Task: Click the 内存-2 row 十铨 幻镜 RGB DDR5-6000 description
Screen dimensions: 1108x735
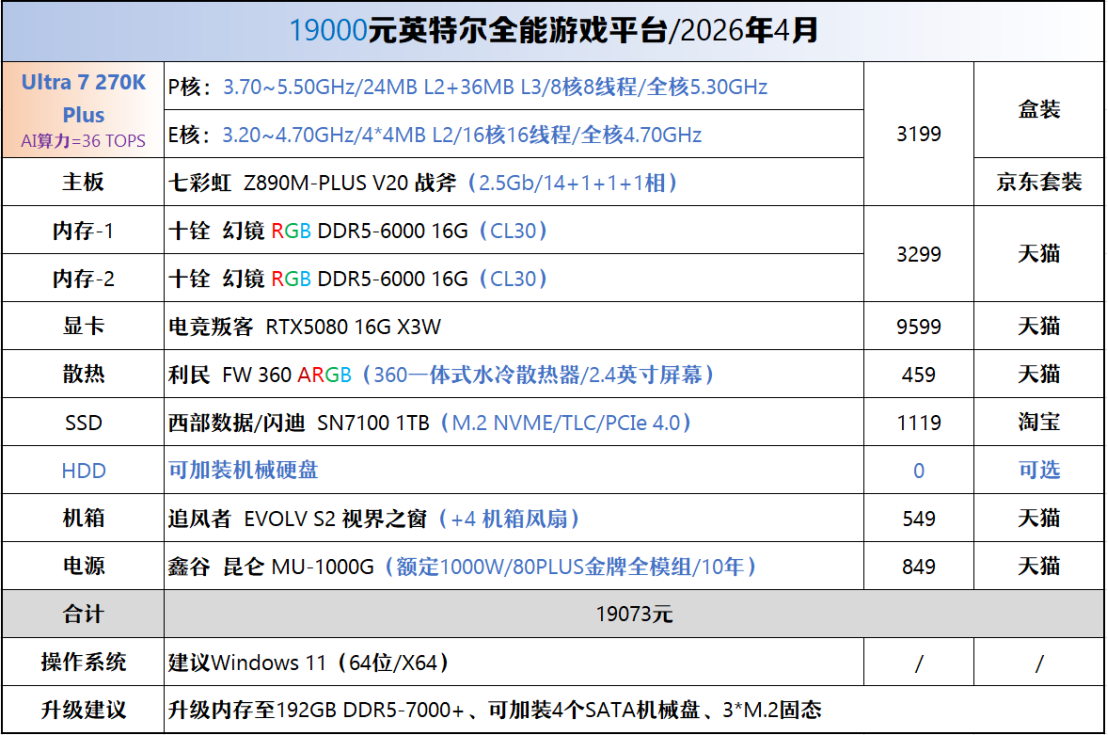Action: pos(514,278)
